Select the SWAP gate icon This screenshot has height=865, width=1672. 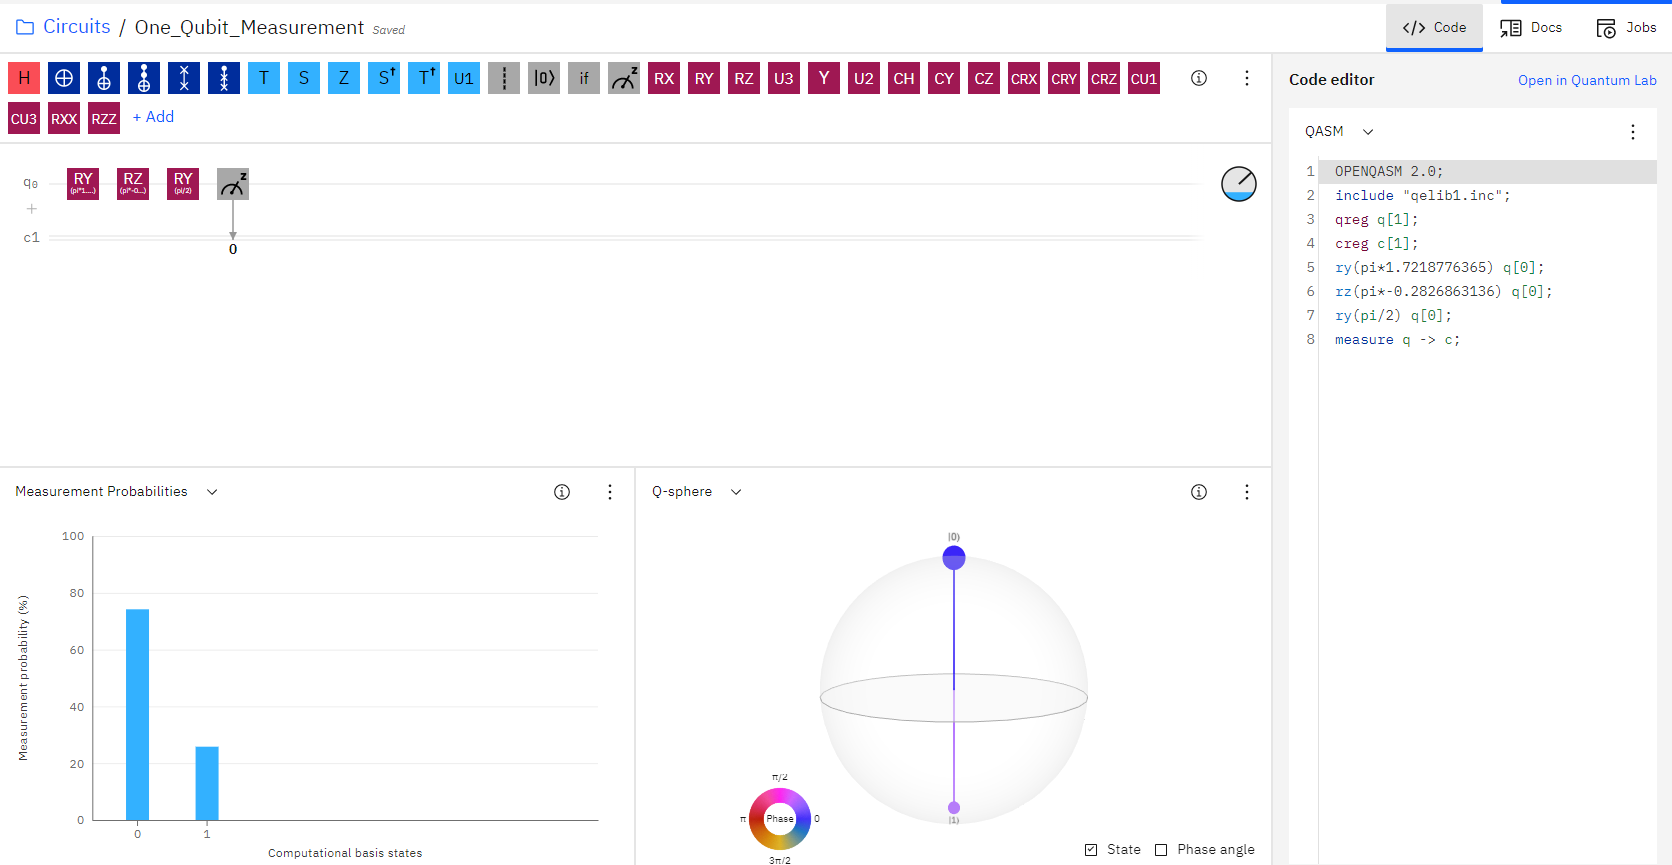point(184,78)
